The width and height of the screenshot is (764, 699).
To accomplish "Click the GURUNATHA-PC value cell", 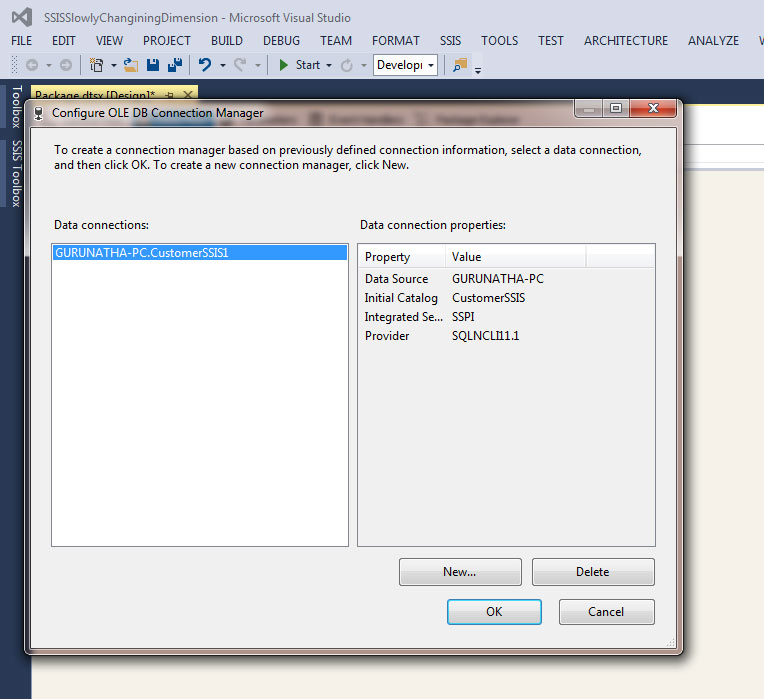I will 497,279.
